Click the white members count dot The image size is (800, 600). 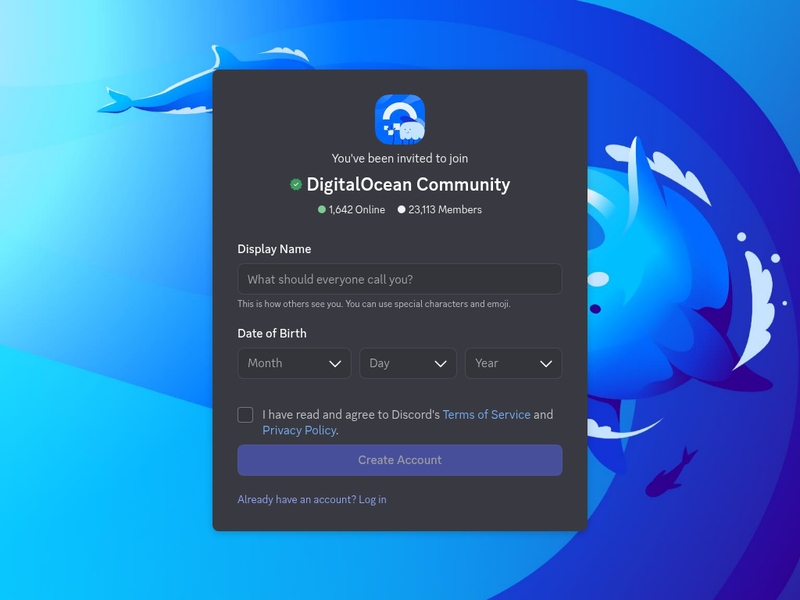402,210
